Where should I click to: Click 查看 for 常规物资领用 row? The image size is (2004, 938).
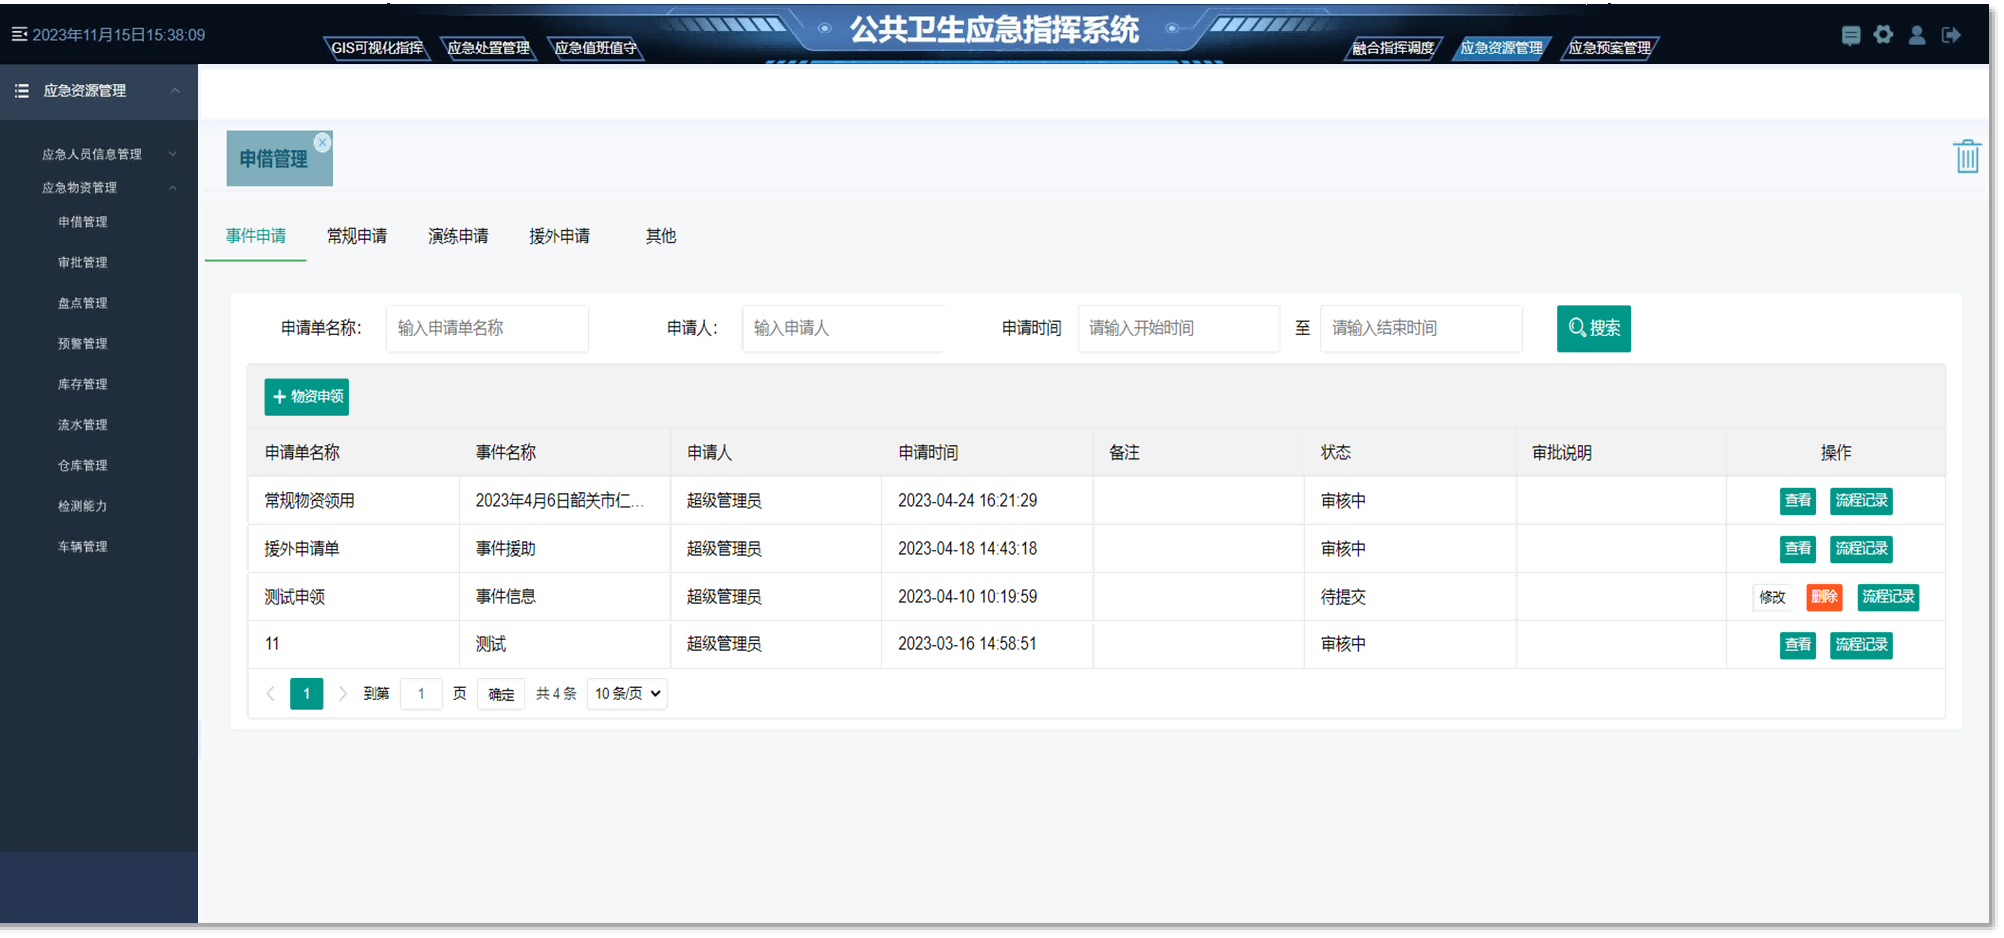pos(1798,501)
